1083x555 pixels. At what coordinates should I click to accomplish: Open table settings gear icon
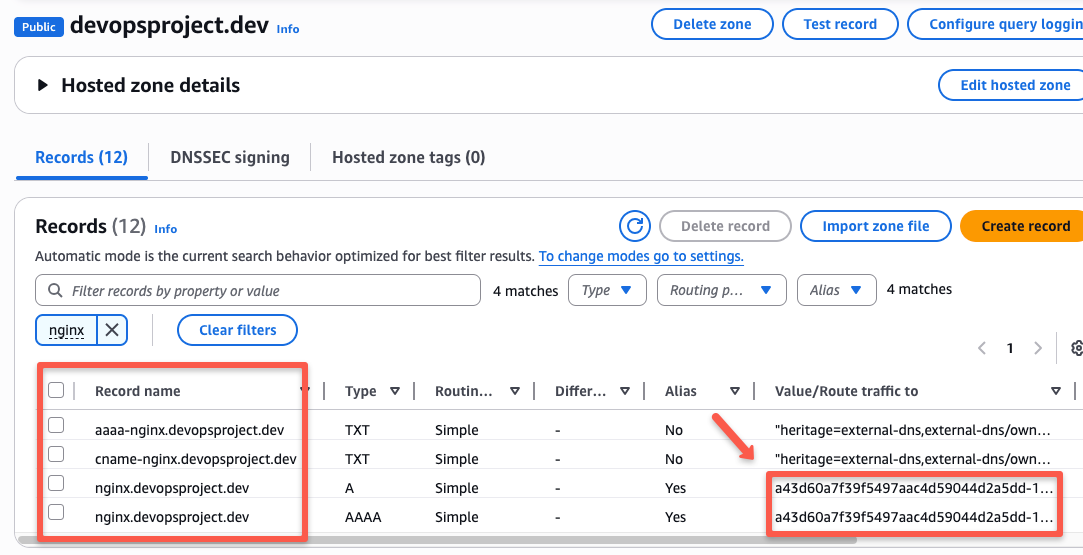pyautogui.click(x=1076, y=348)
